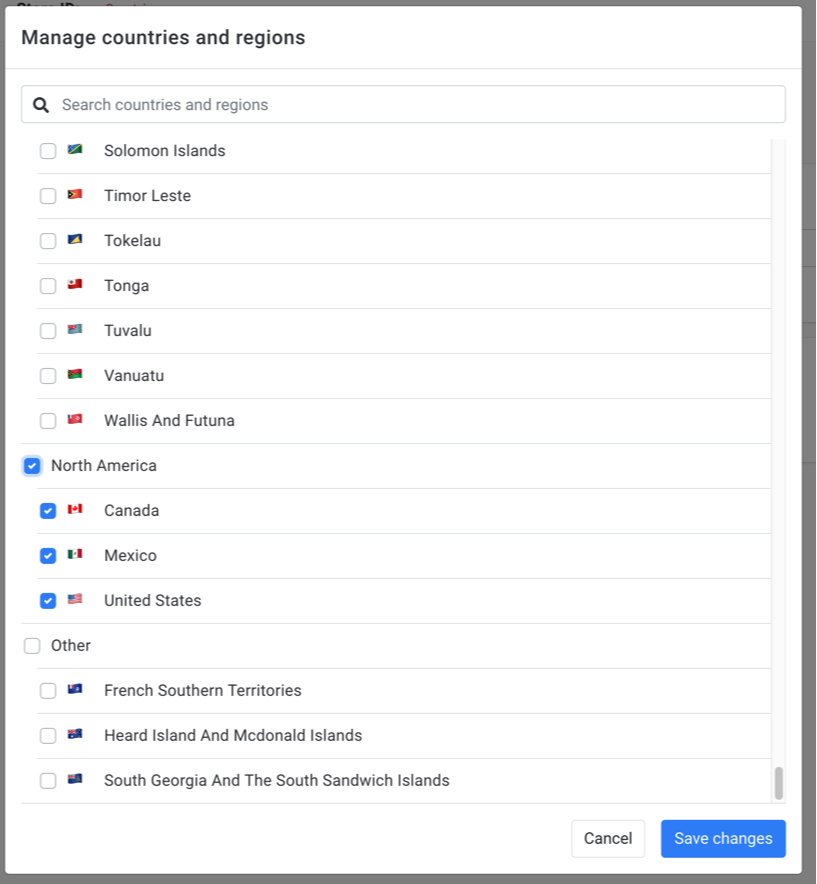Click the Tonga flag icon
The image size is (817, 884).
(75, 284)
